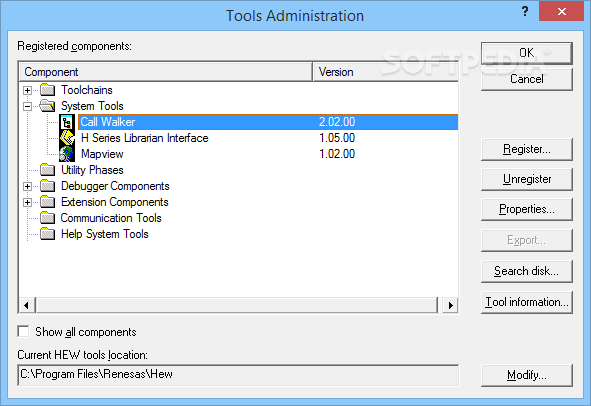Click the Version column header
This screenshot has height=406, width=591.
pos(386,72)
